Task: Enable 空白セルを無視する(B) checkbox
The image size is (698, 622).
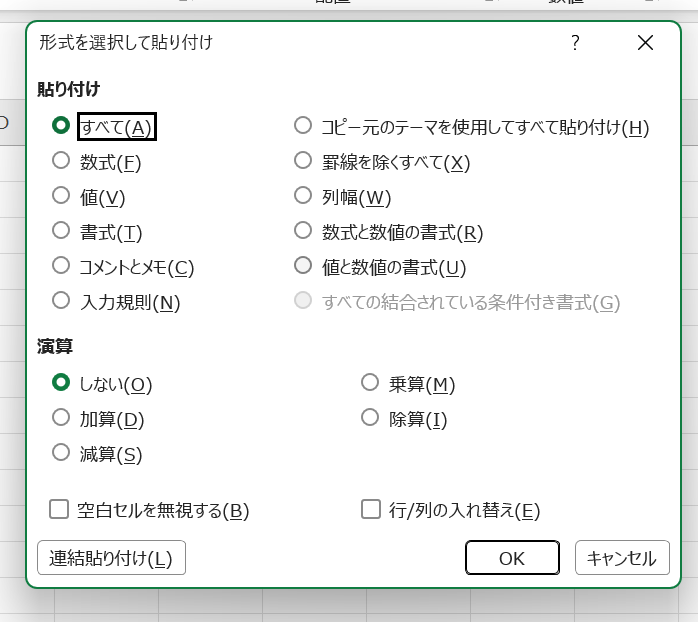Action: click(59, 510)
